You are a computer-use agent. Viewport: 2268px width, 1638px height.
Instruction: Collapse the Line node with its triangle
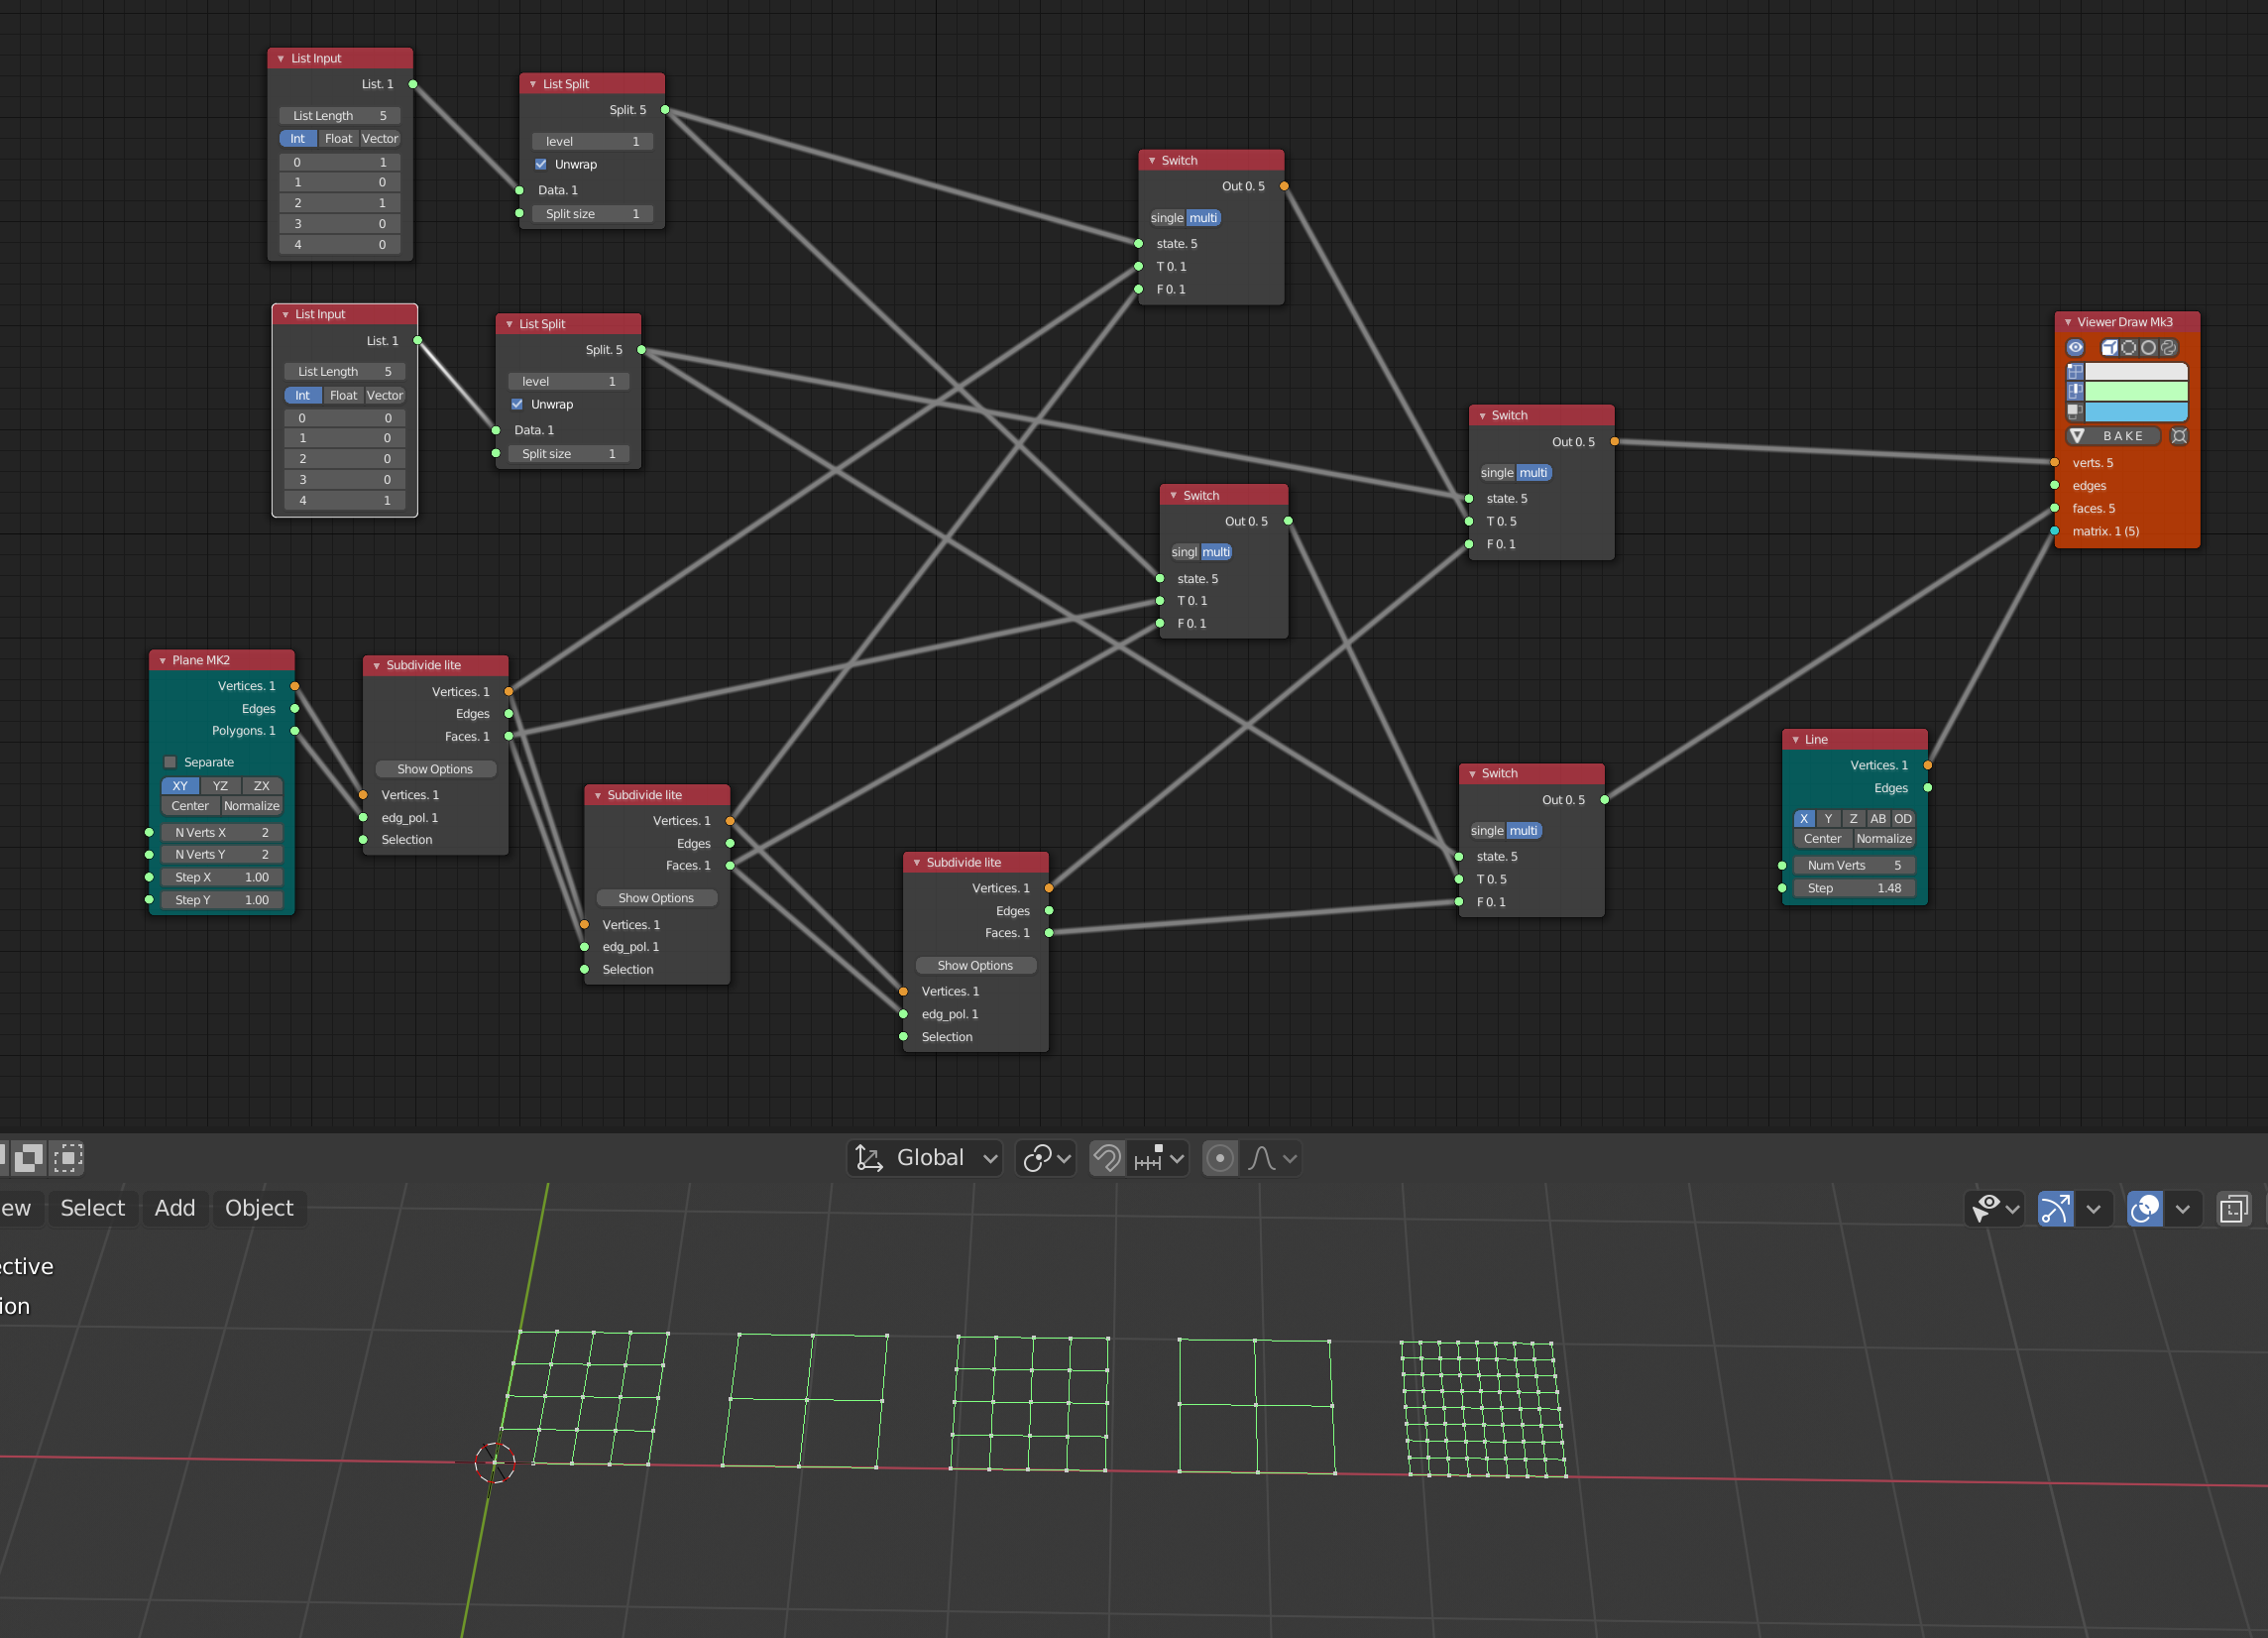click(x=1796, y=740)
